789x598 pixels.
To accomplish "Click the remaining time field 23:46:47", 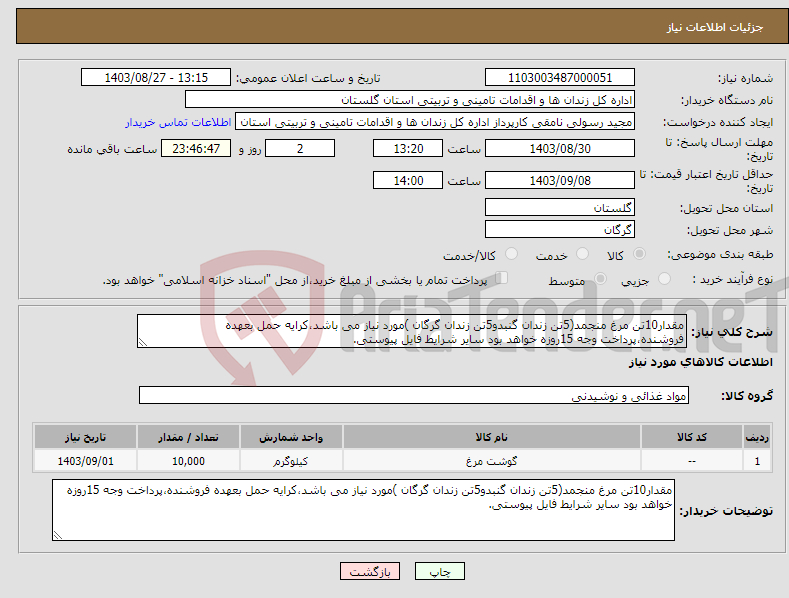I will [196, 148].
